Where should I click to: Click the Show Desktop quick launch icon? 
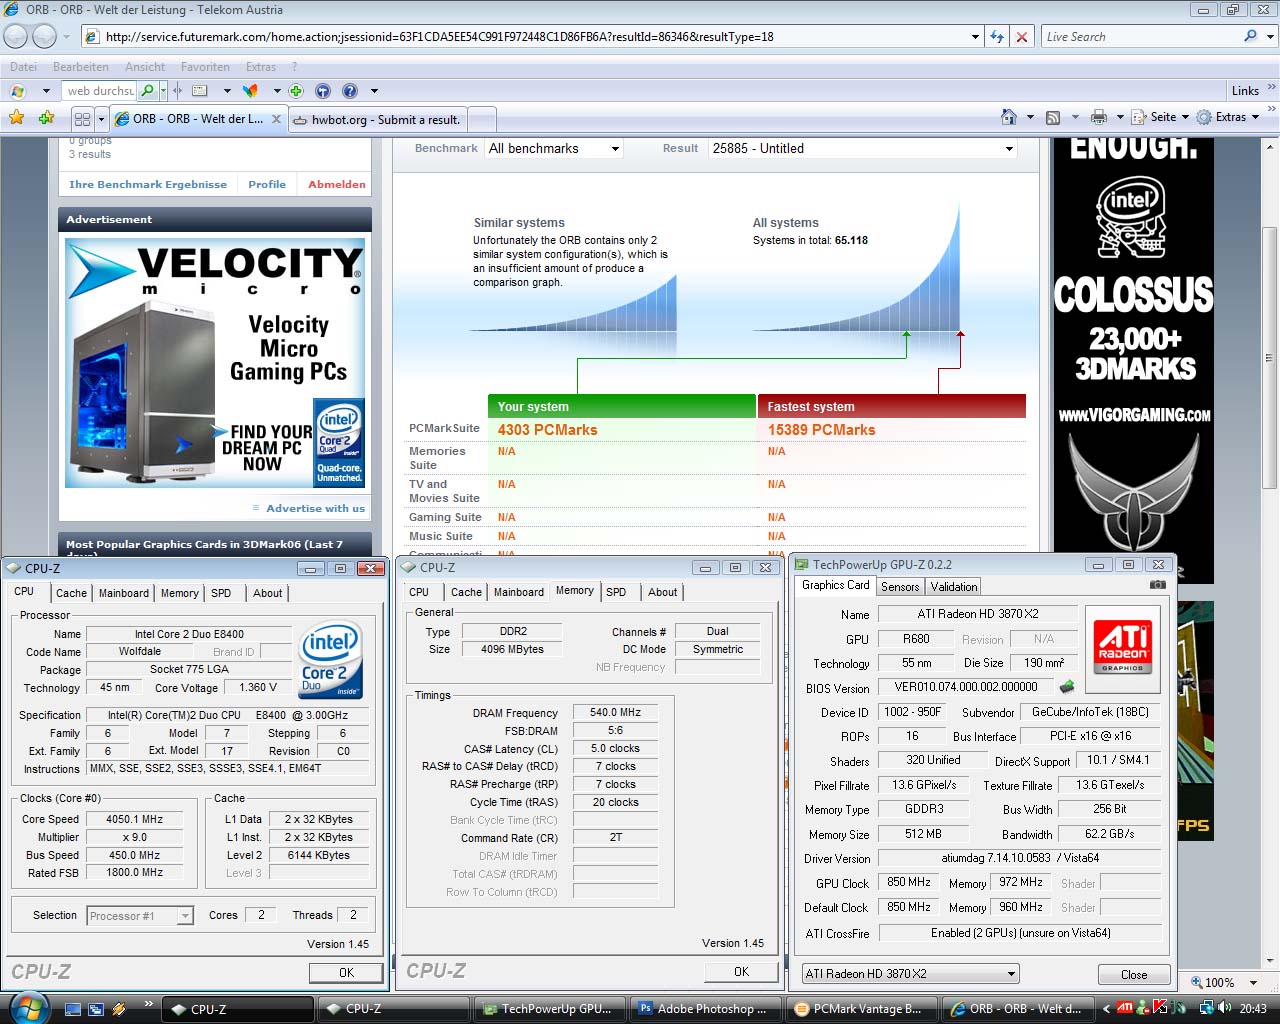[x=73, y=1009]
